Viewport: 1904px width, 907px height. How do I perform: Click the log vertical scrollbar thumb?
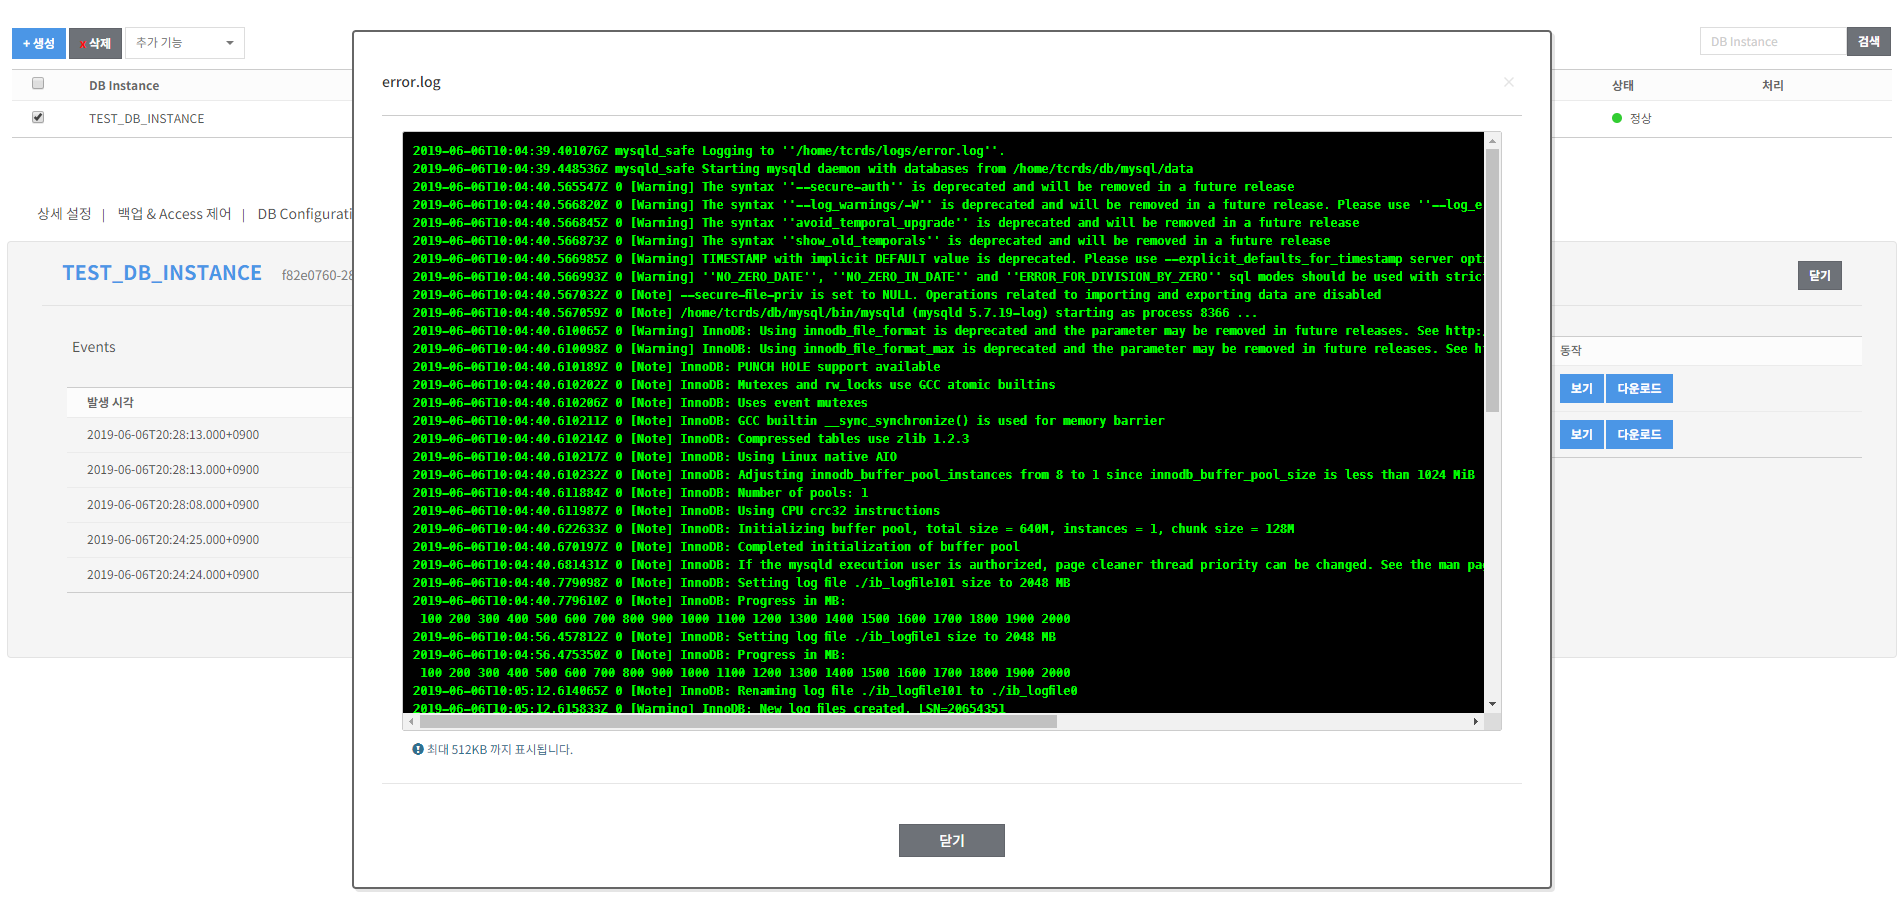coord(1492,280)
